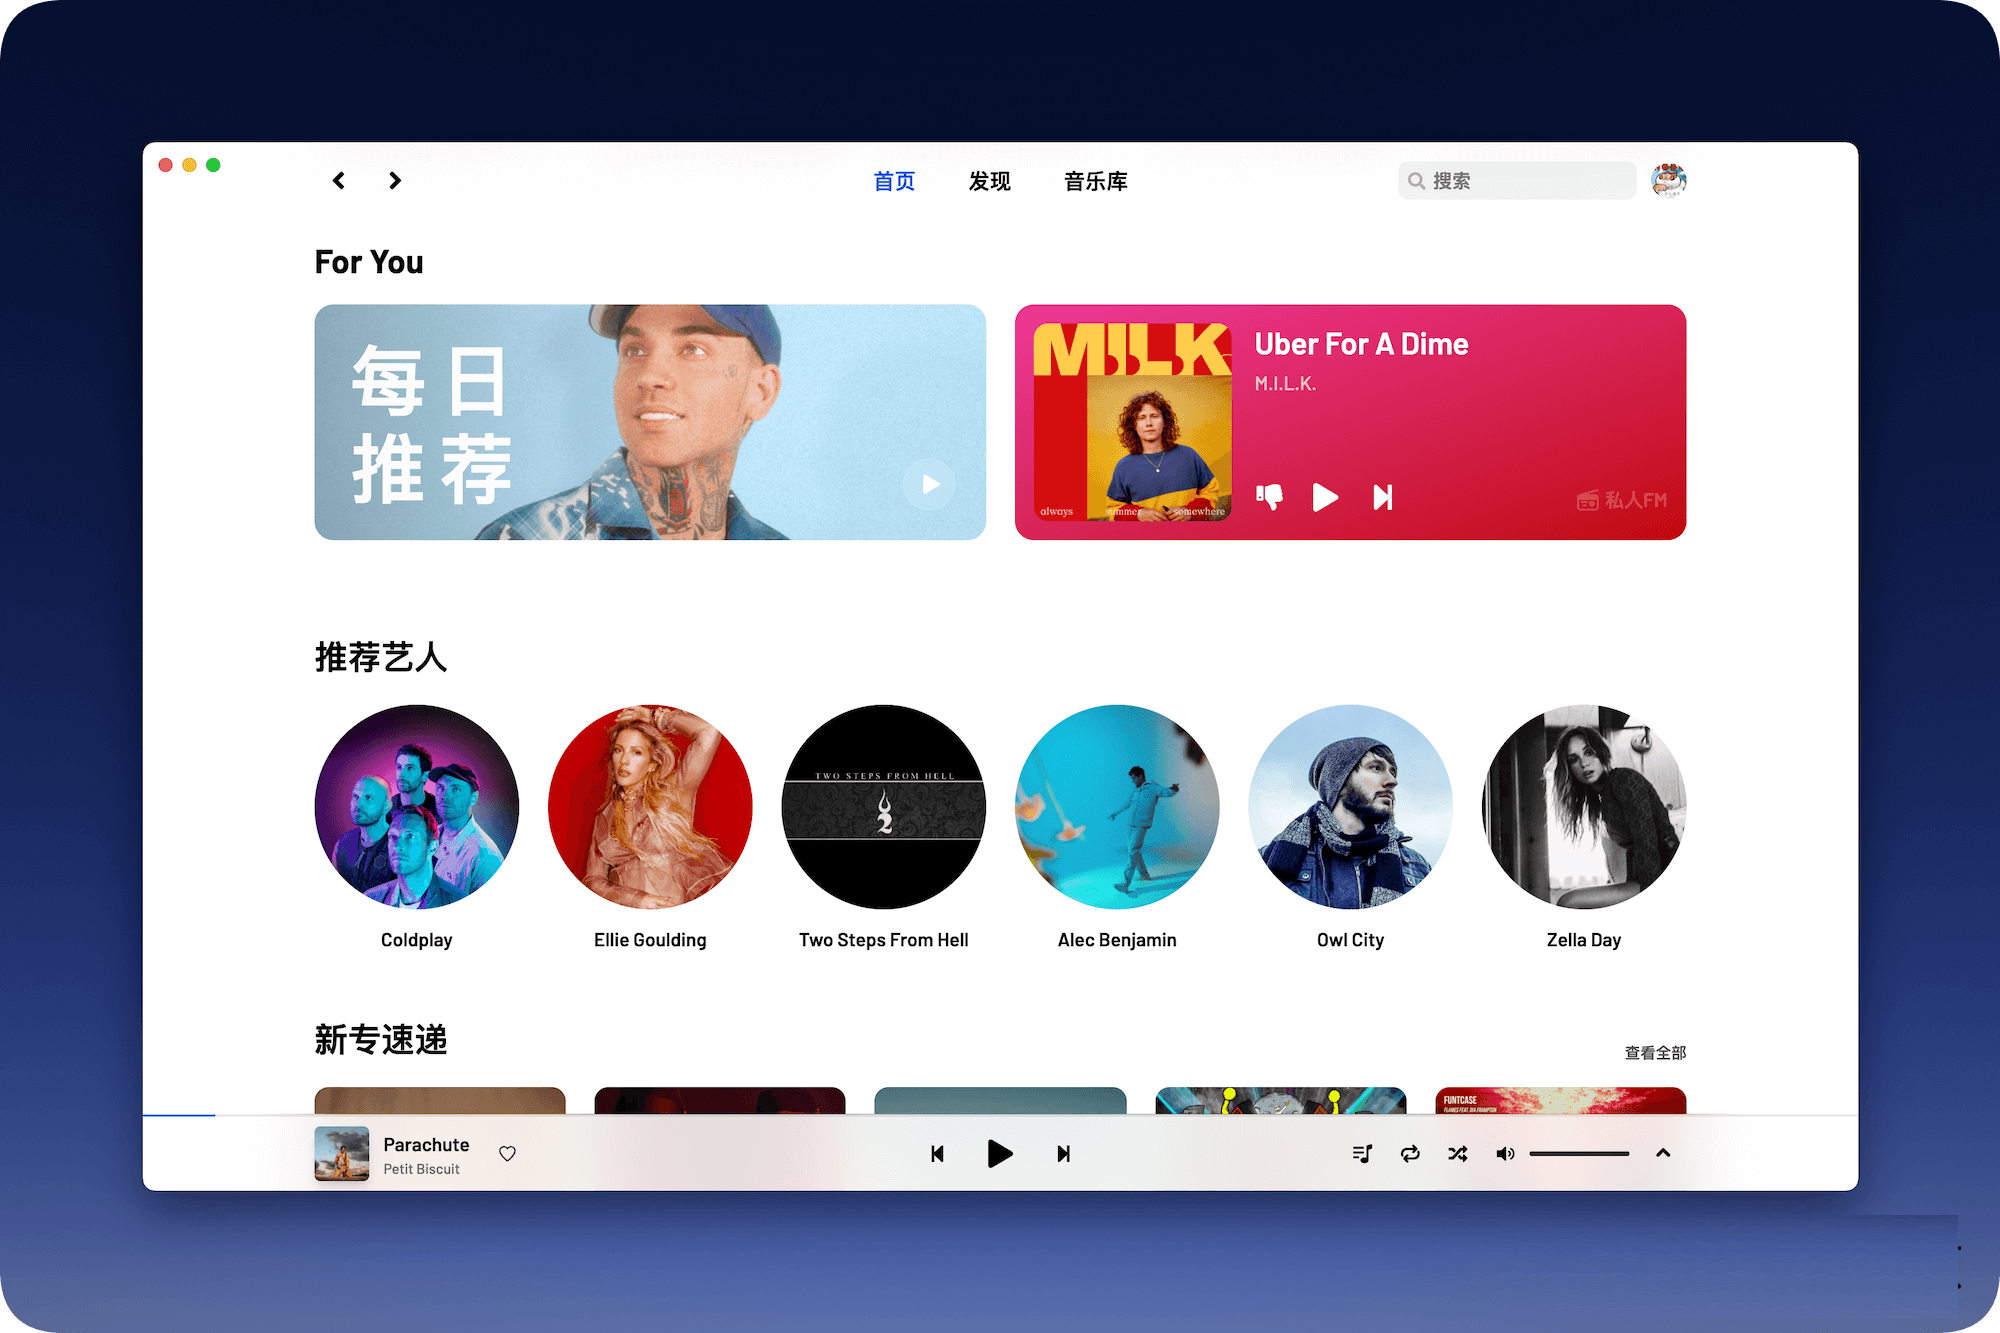The height and width of the screenshot is (1333, 2000).
Task: Click play button in 私人FM M.I.L.K. card
Action: [x=1328, y=497]
